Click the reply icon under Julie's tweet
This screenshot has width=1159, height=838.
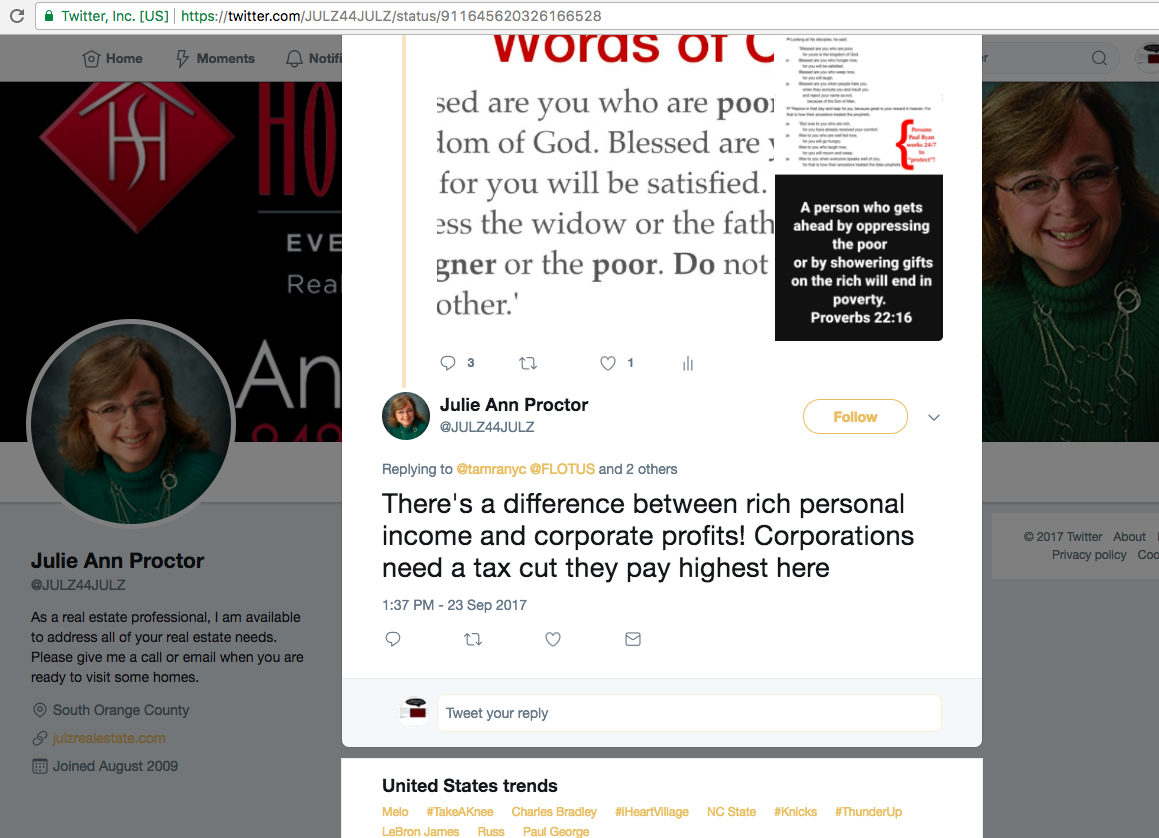[392, 639]
